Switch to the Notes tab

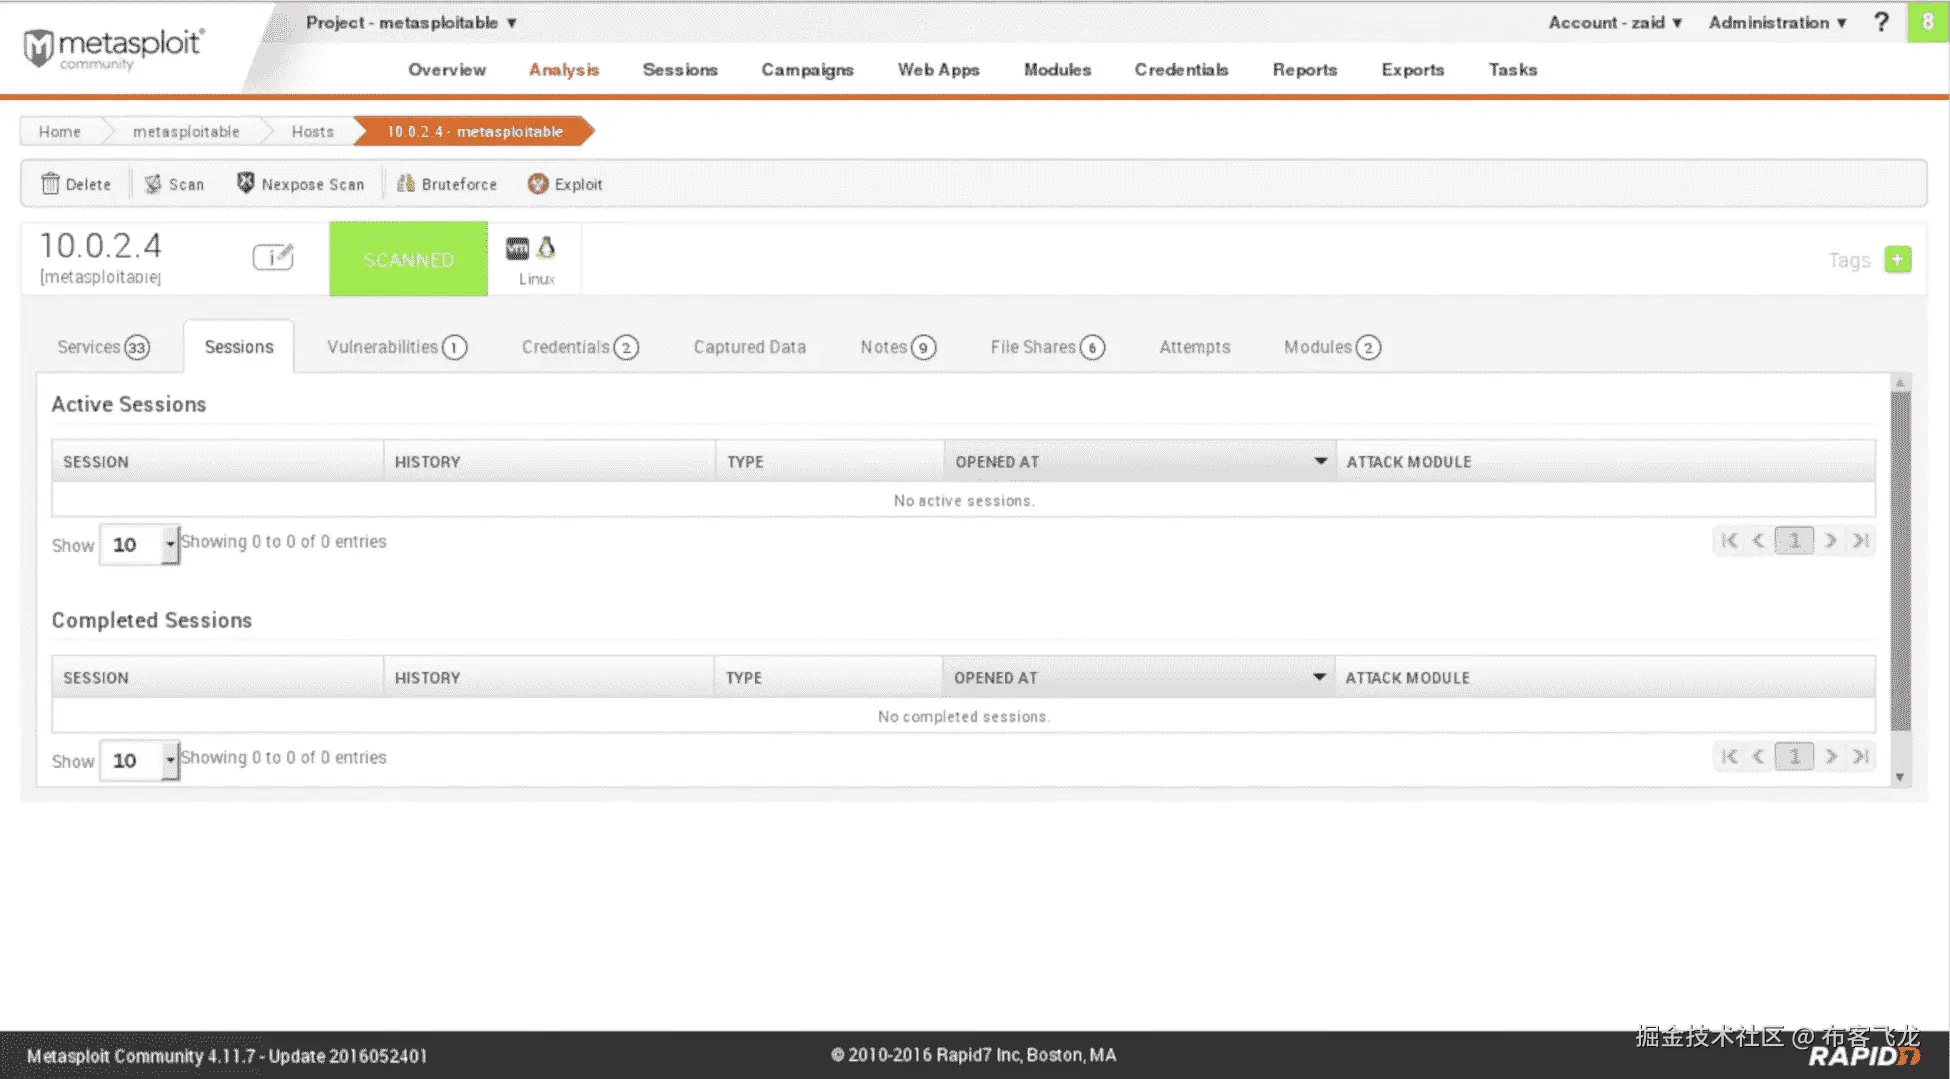pos(898,347)
